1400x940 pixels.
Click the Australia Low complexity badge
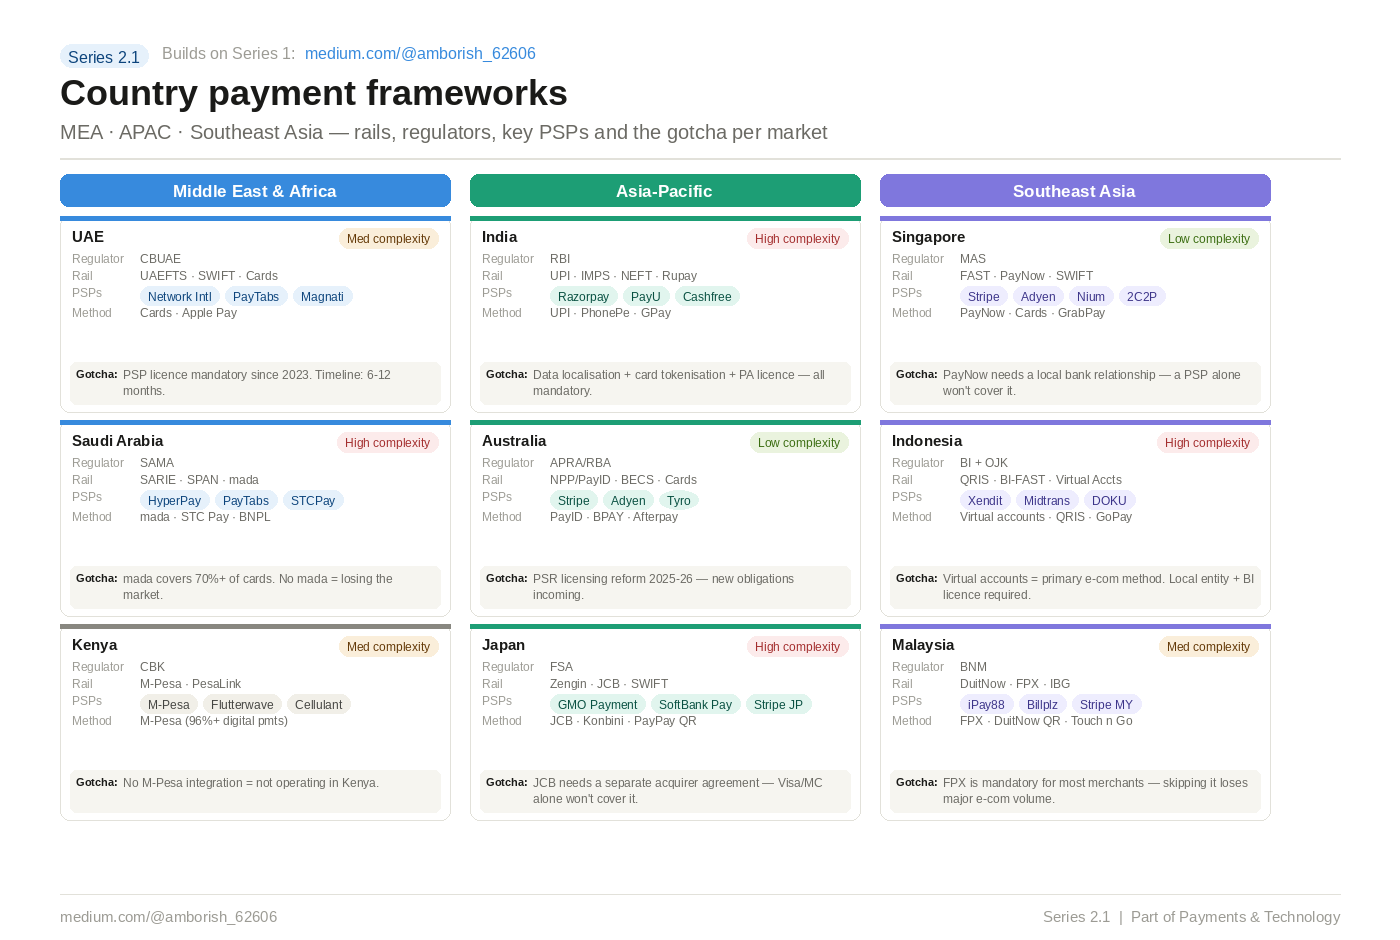(799, 443)
